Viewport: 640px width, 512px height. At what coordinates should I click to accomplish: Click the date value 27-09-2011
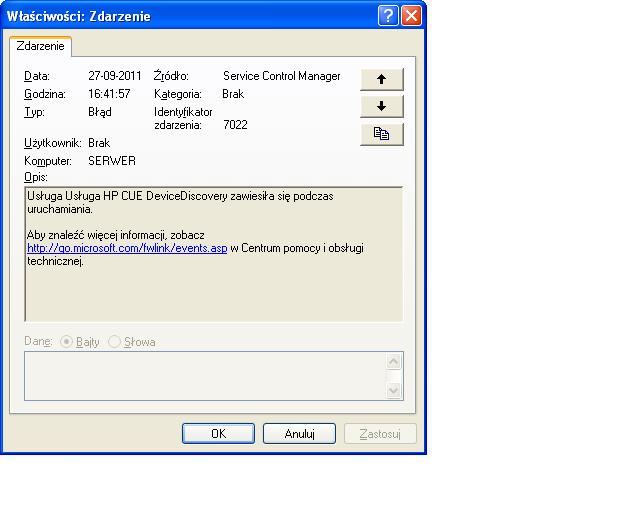click(115, 76)
